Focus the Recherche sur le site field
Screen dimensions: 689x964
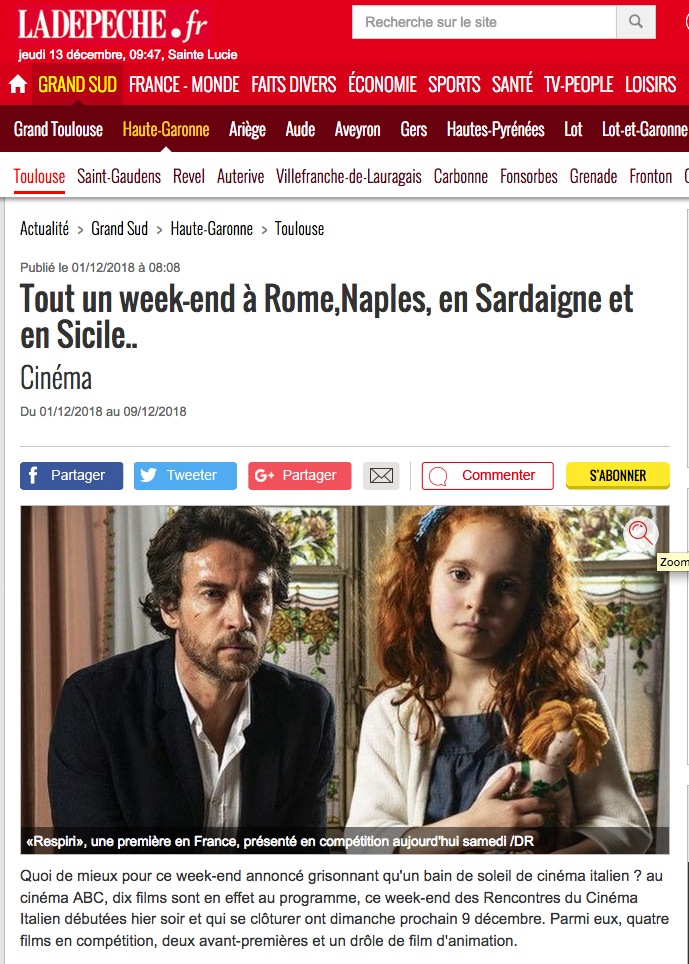point(484,22)
